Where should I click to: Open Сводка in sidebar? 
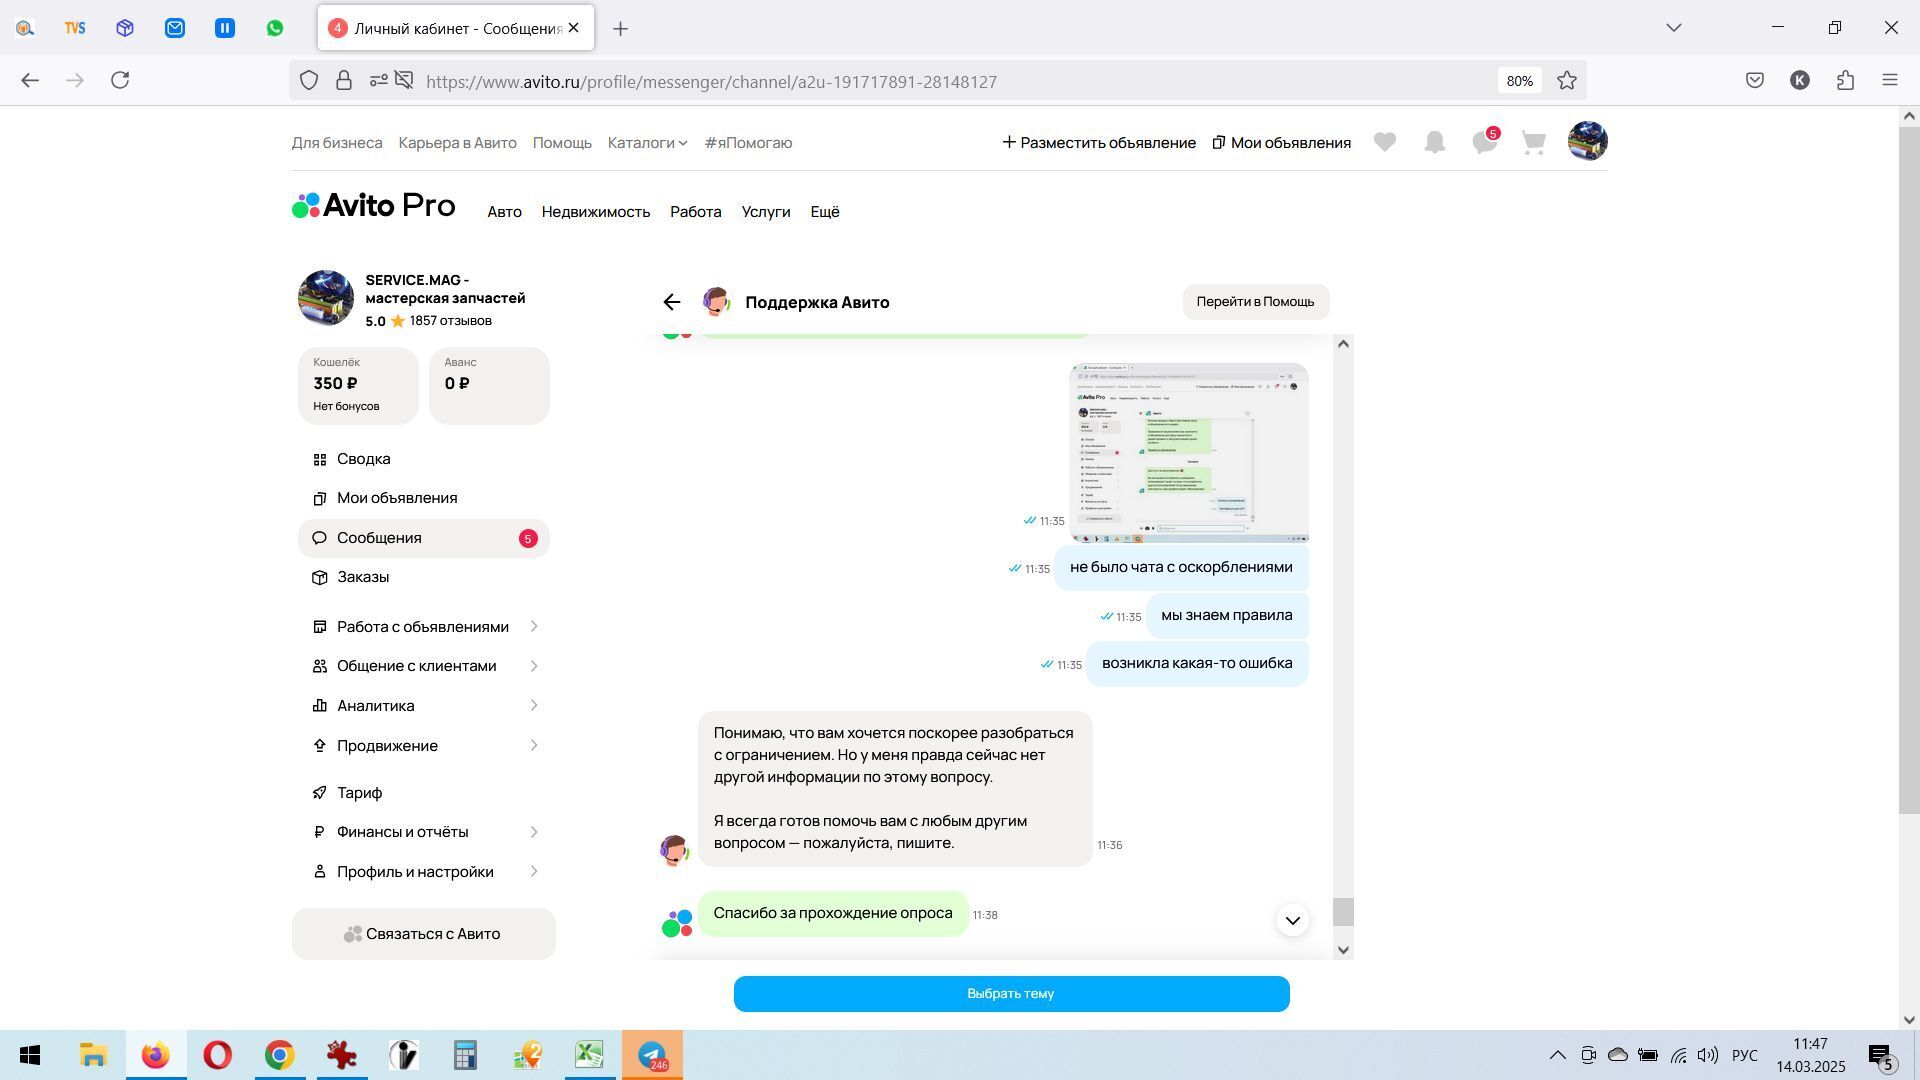click(x=424, y=459)
